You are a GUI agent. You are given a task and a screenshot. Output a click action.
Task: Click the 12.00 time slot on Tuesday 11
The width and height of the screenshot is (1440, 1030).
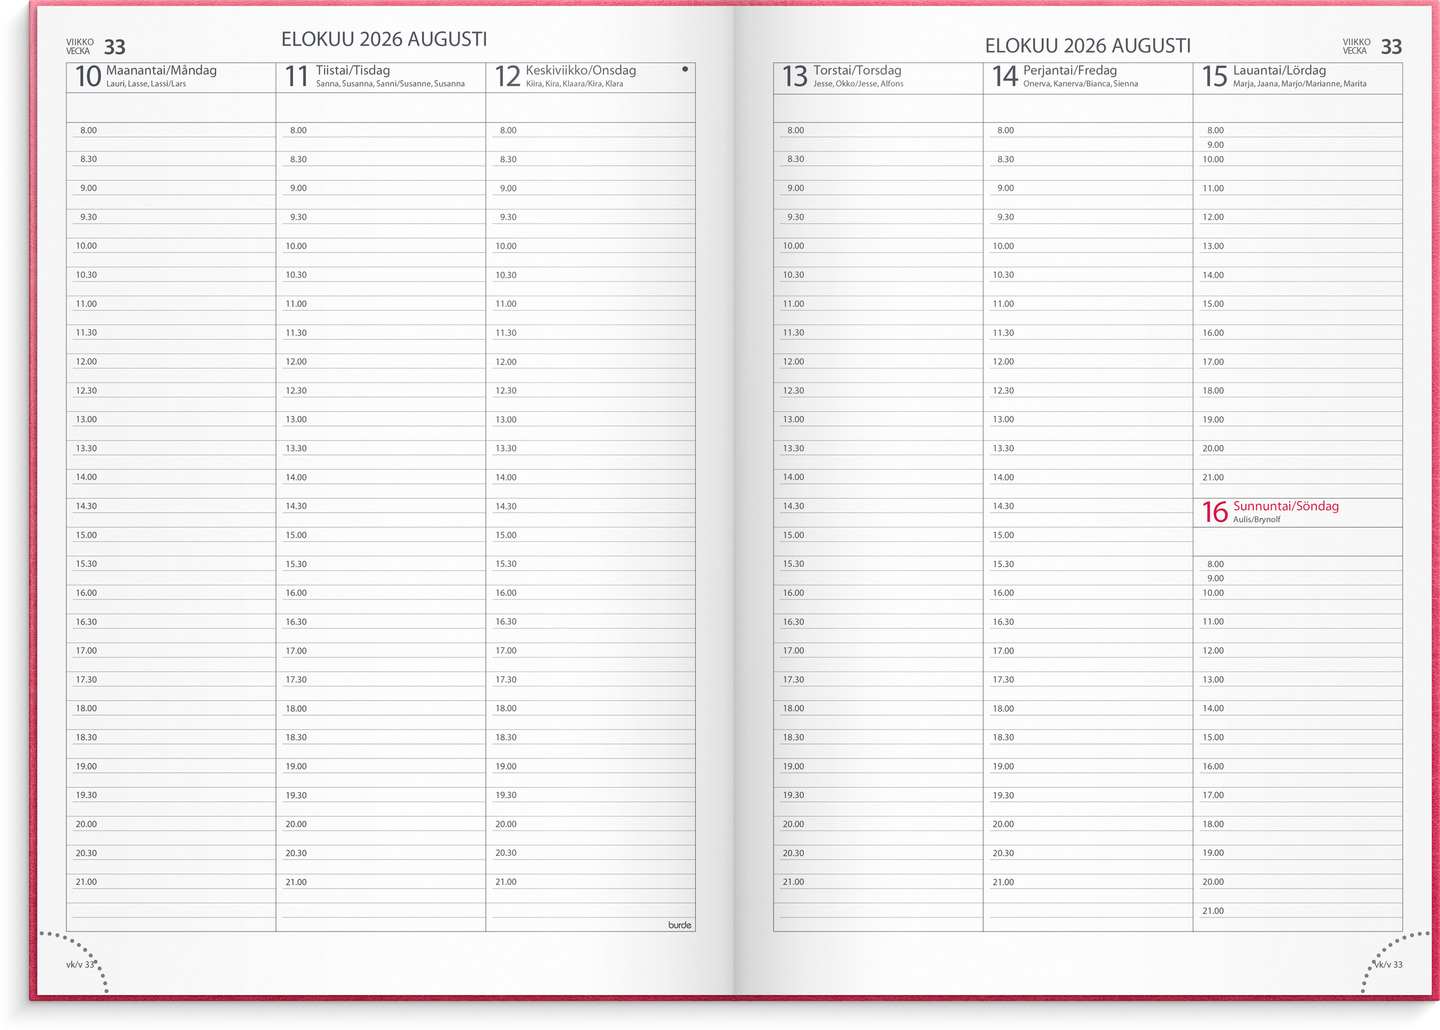[380, 362]
